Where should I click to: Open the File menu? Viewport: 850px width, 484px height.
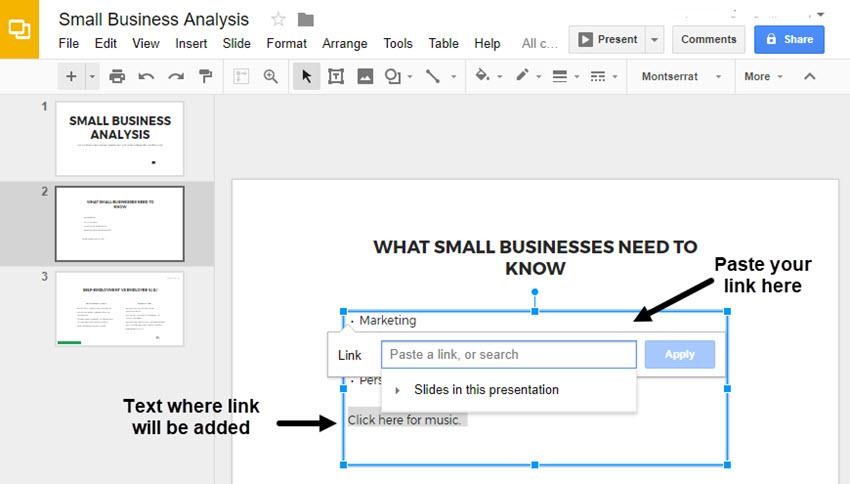[x=69, y=43]
